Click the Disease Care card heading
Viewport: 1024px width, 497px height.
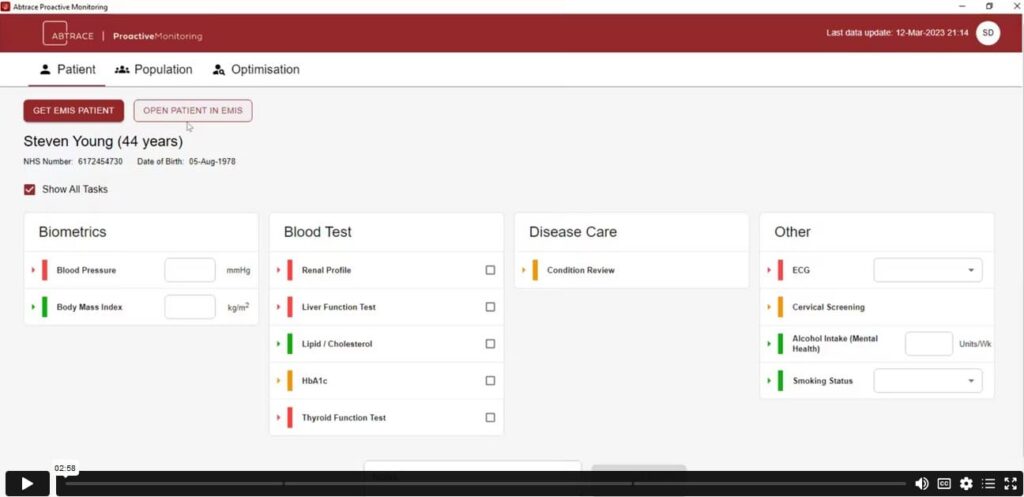(573, 232)
